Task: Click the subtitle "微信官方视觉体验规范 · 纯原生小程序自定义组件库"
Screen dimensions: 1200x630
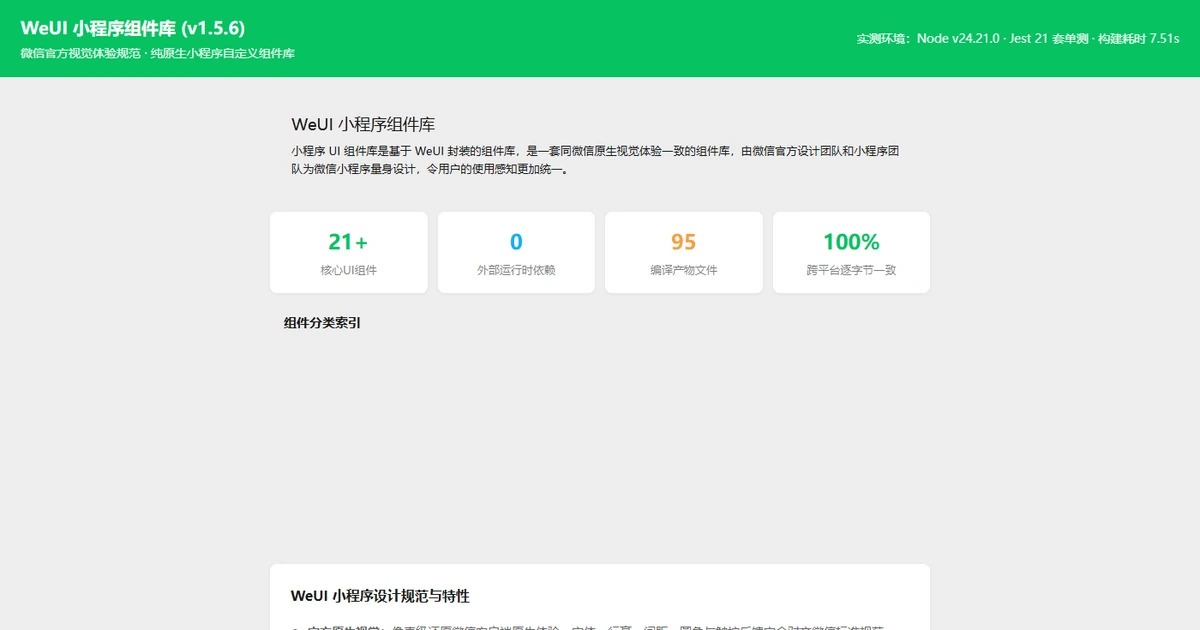Action: pyautogui.click(x=157, y=53)
